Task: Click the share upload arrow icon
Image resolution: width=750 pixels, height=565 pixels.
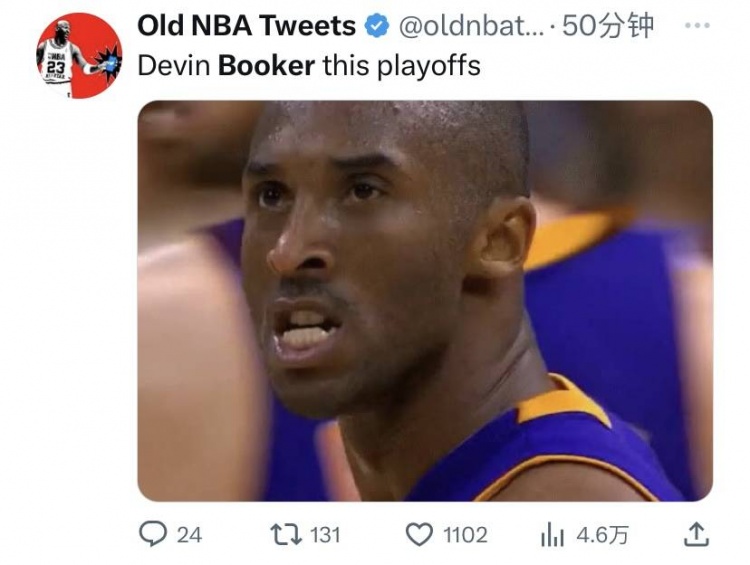Action: tap(696, 535)
